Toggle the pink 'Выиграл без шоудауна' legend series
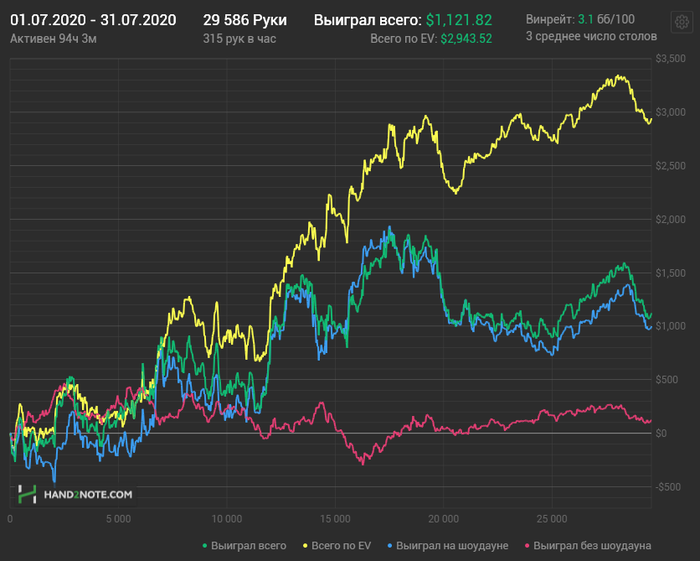 tap(588, 545)
